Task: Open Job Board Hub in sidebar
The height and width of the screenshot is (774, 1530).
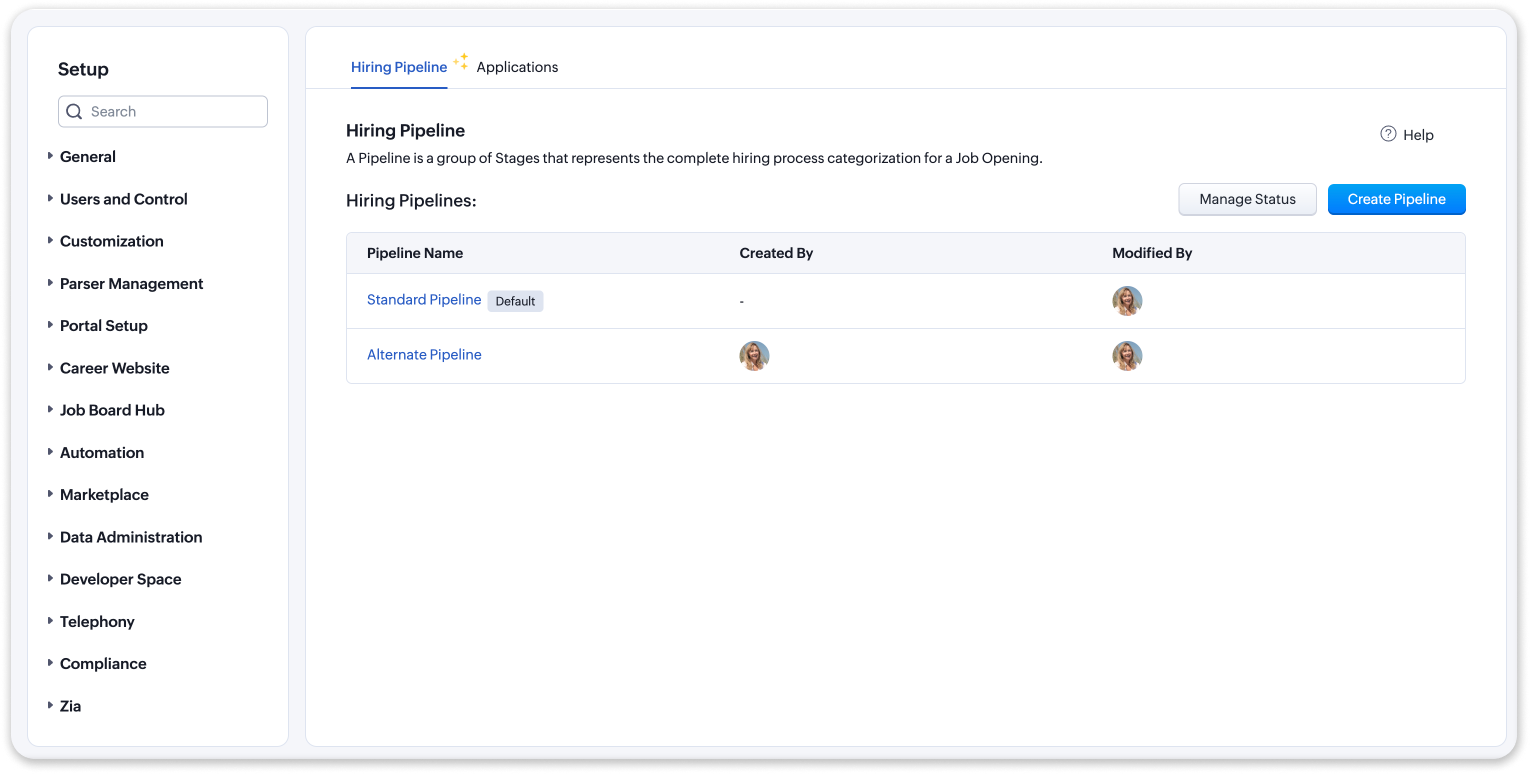Action: tap(112, 410)
